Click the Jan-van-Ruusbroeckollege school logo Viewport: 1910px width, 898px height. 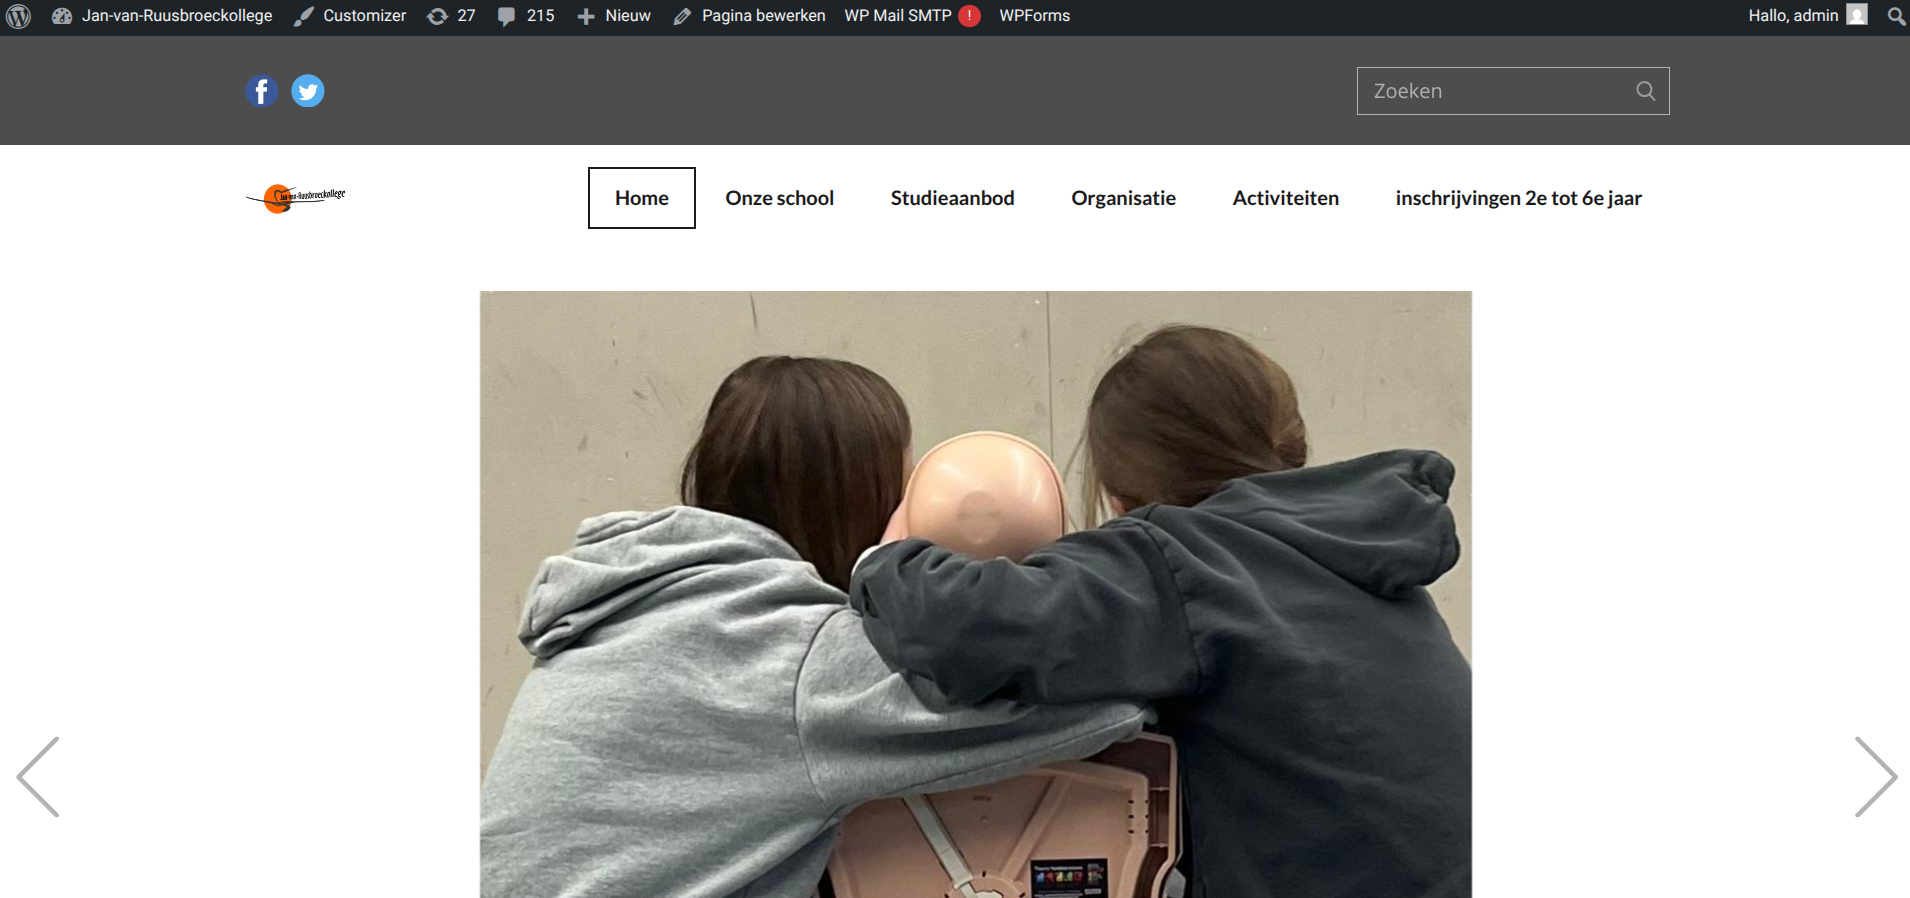coord(296,197)
